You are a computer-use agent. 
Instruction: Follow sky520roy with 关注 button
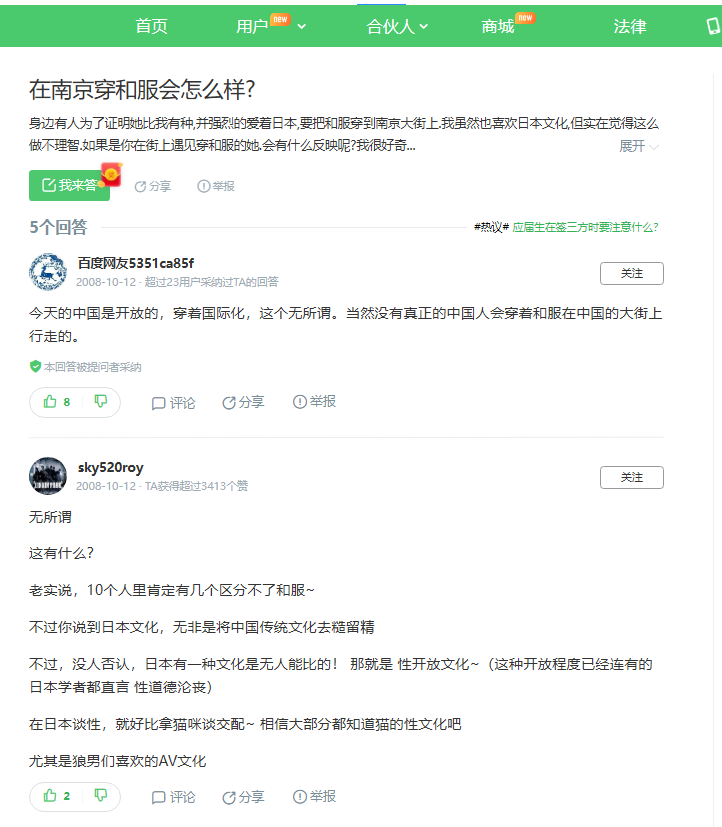pos(631,477)
